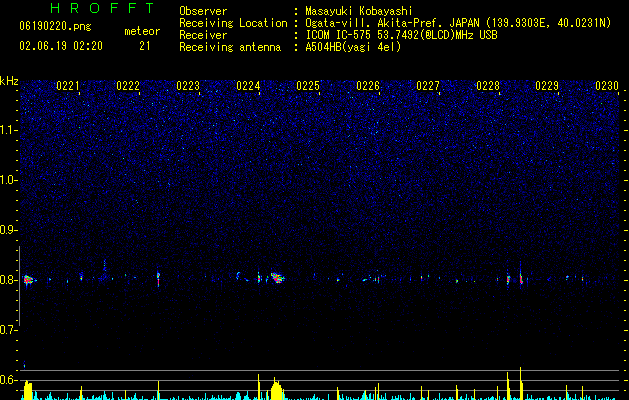Image resolution: width=629 pixels, height=400 pixels.
Task: Click the 0225 time marker
Action: pos(308,86)
